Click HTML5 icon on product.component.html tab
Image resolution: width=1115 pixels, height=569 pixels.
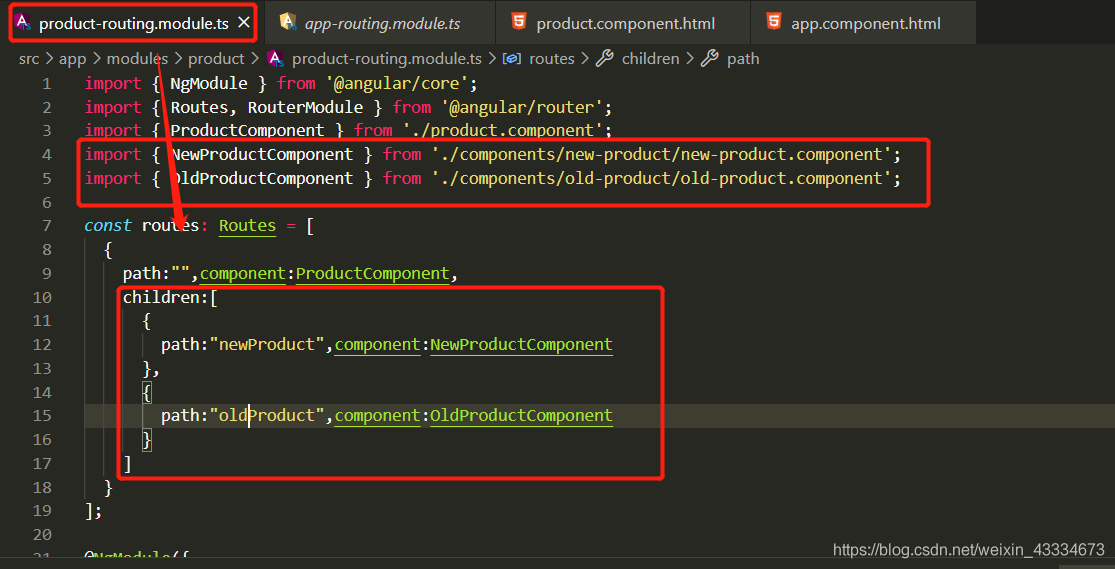[519, 22]
